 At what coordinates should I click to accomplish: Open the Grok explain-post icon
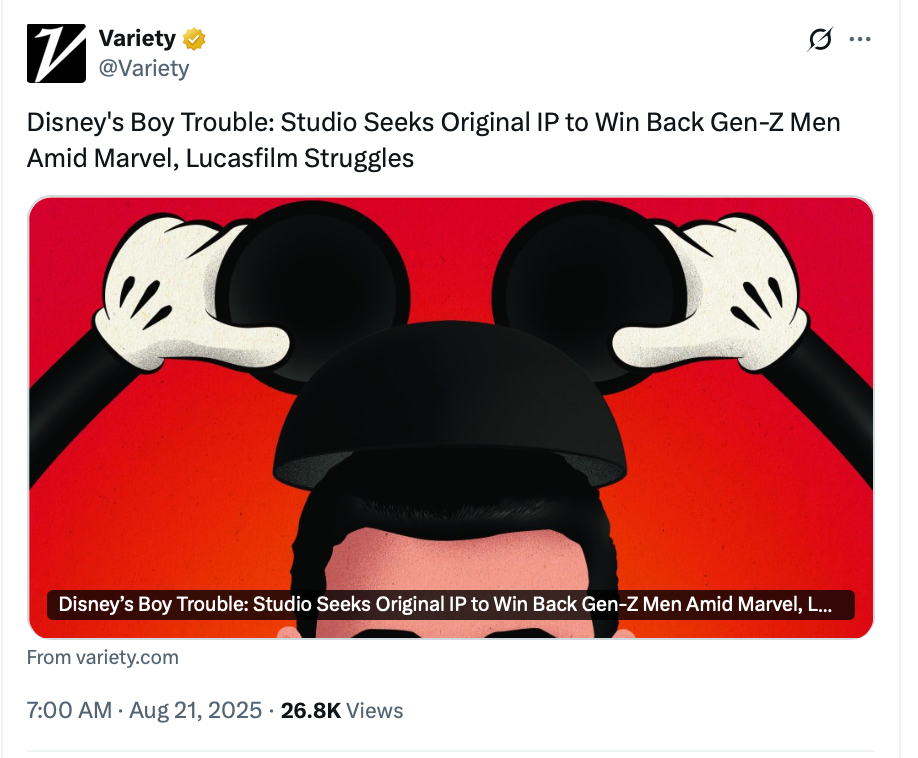click(x=820, y=39)
